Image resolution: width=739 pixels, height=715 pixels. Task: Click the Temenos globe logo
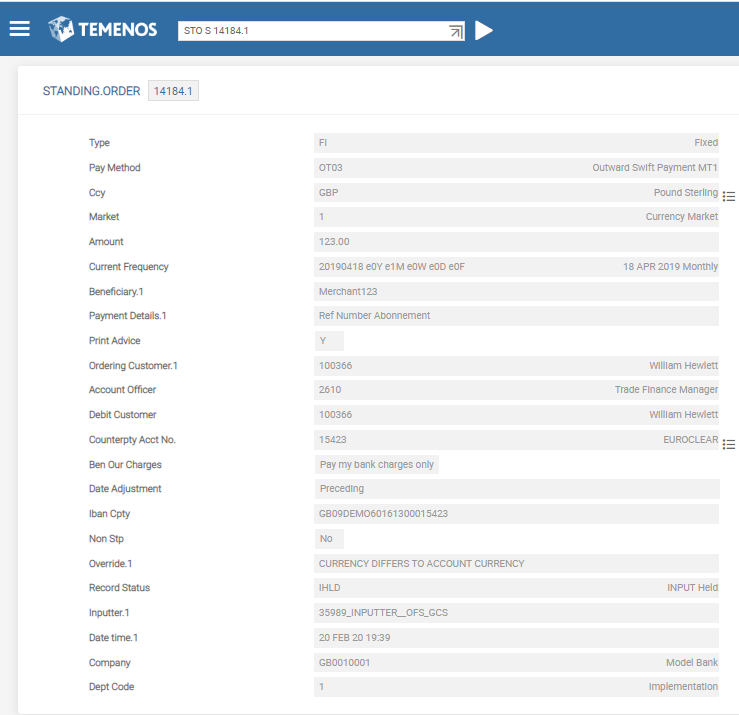point(61,29)
